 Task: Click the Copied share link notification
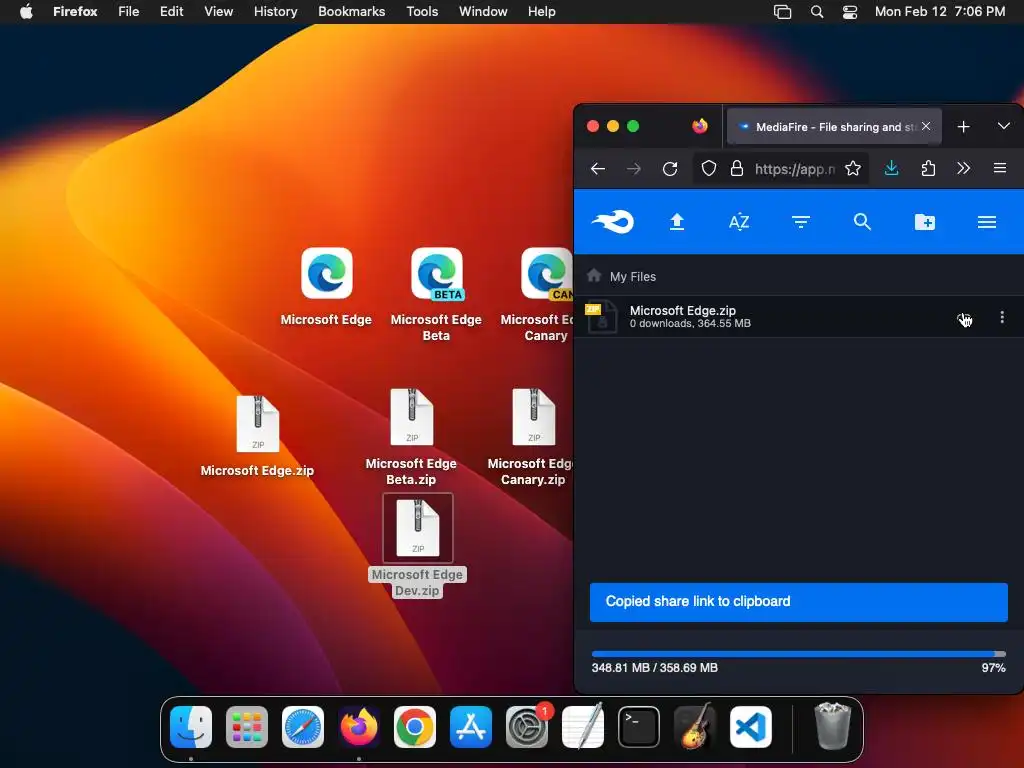pos(798,601)
